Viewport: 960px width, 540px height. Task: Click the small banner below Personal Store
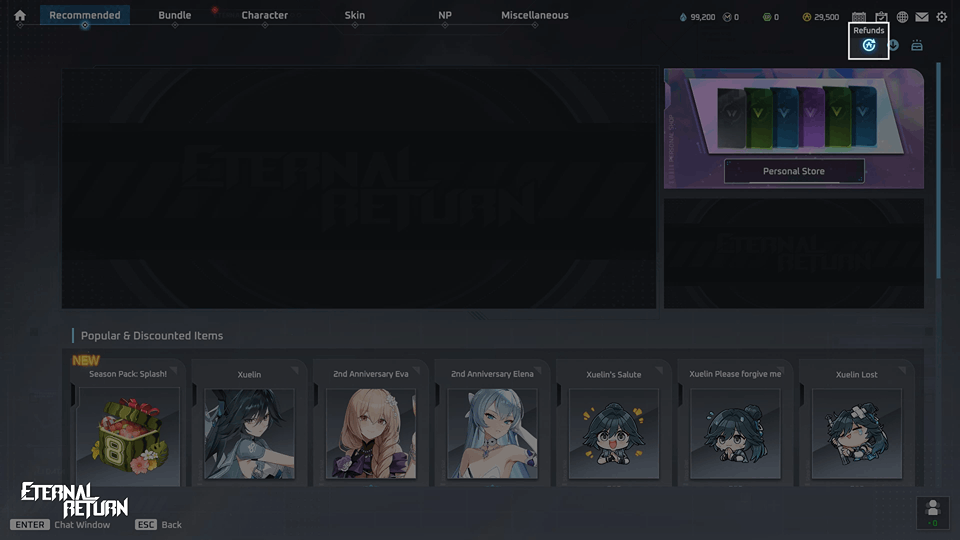[x=794, y=253]
